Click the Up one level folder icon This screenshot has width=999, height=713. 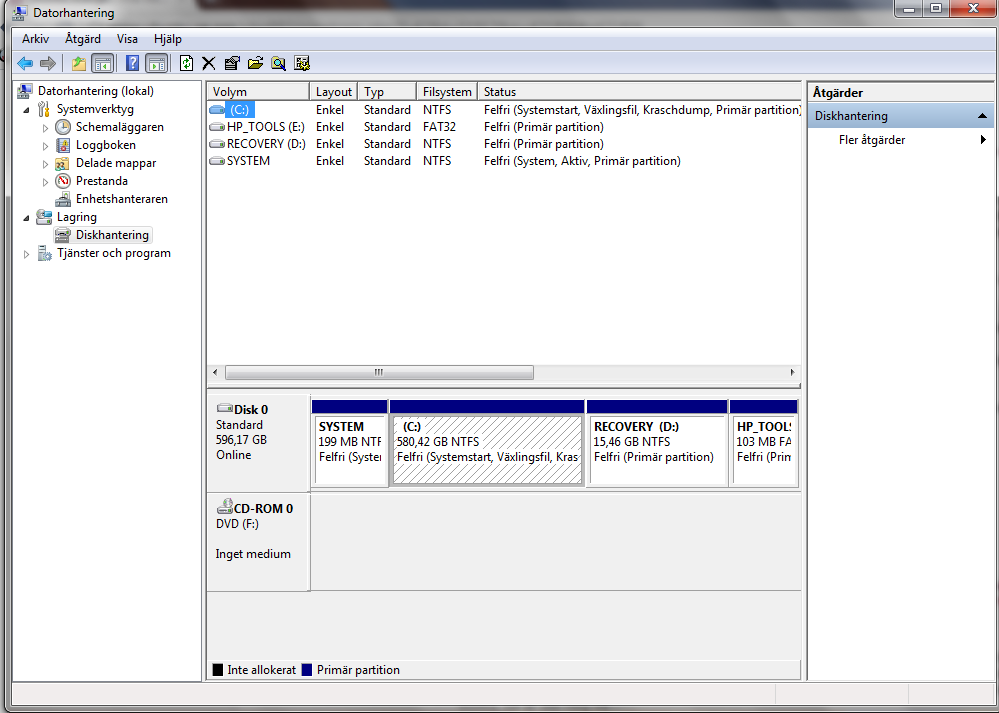tap(78, 63)
